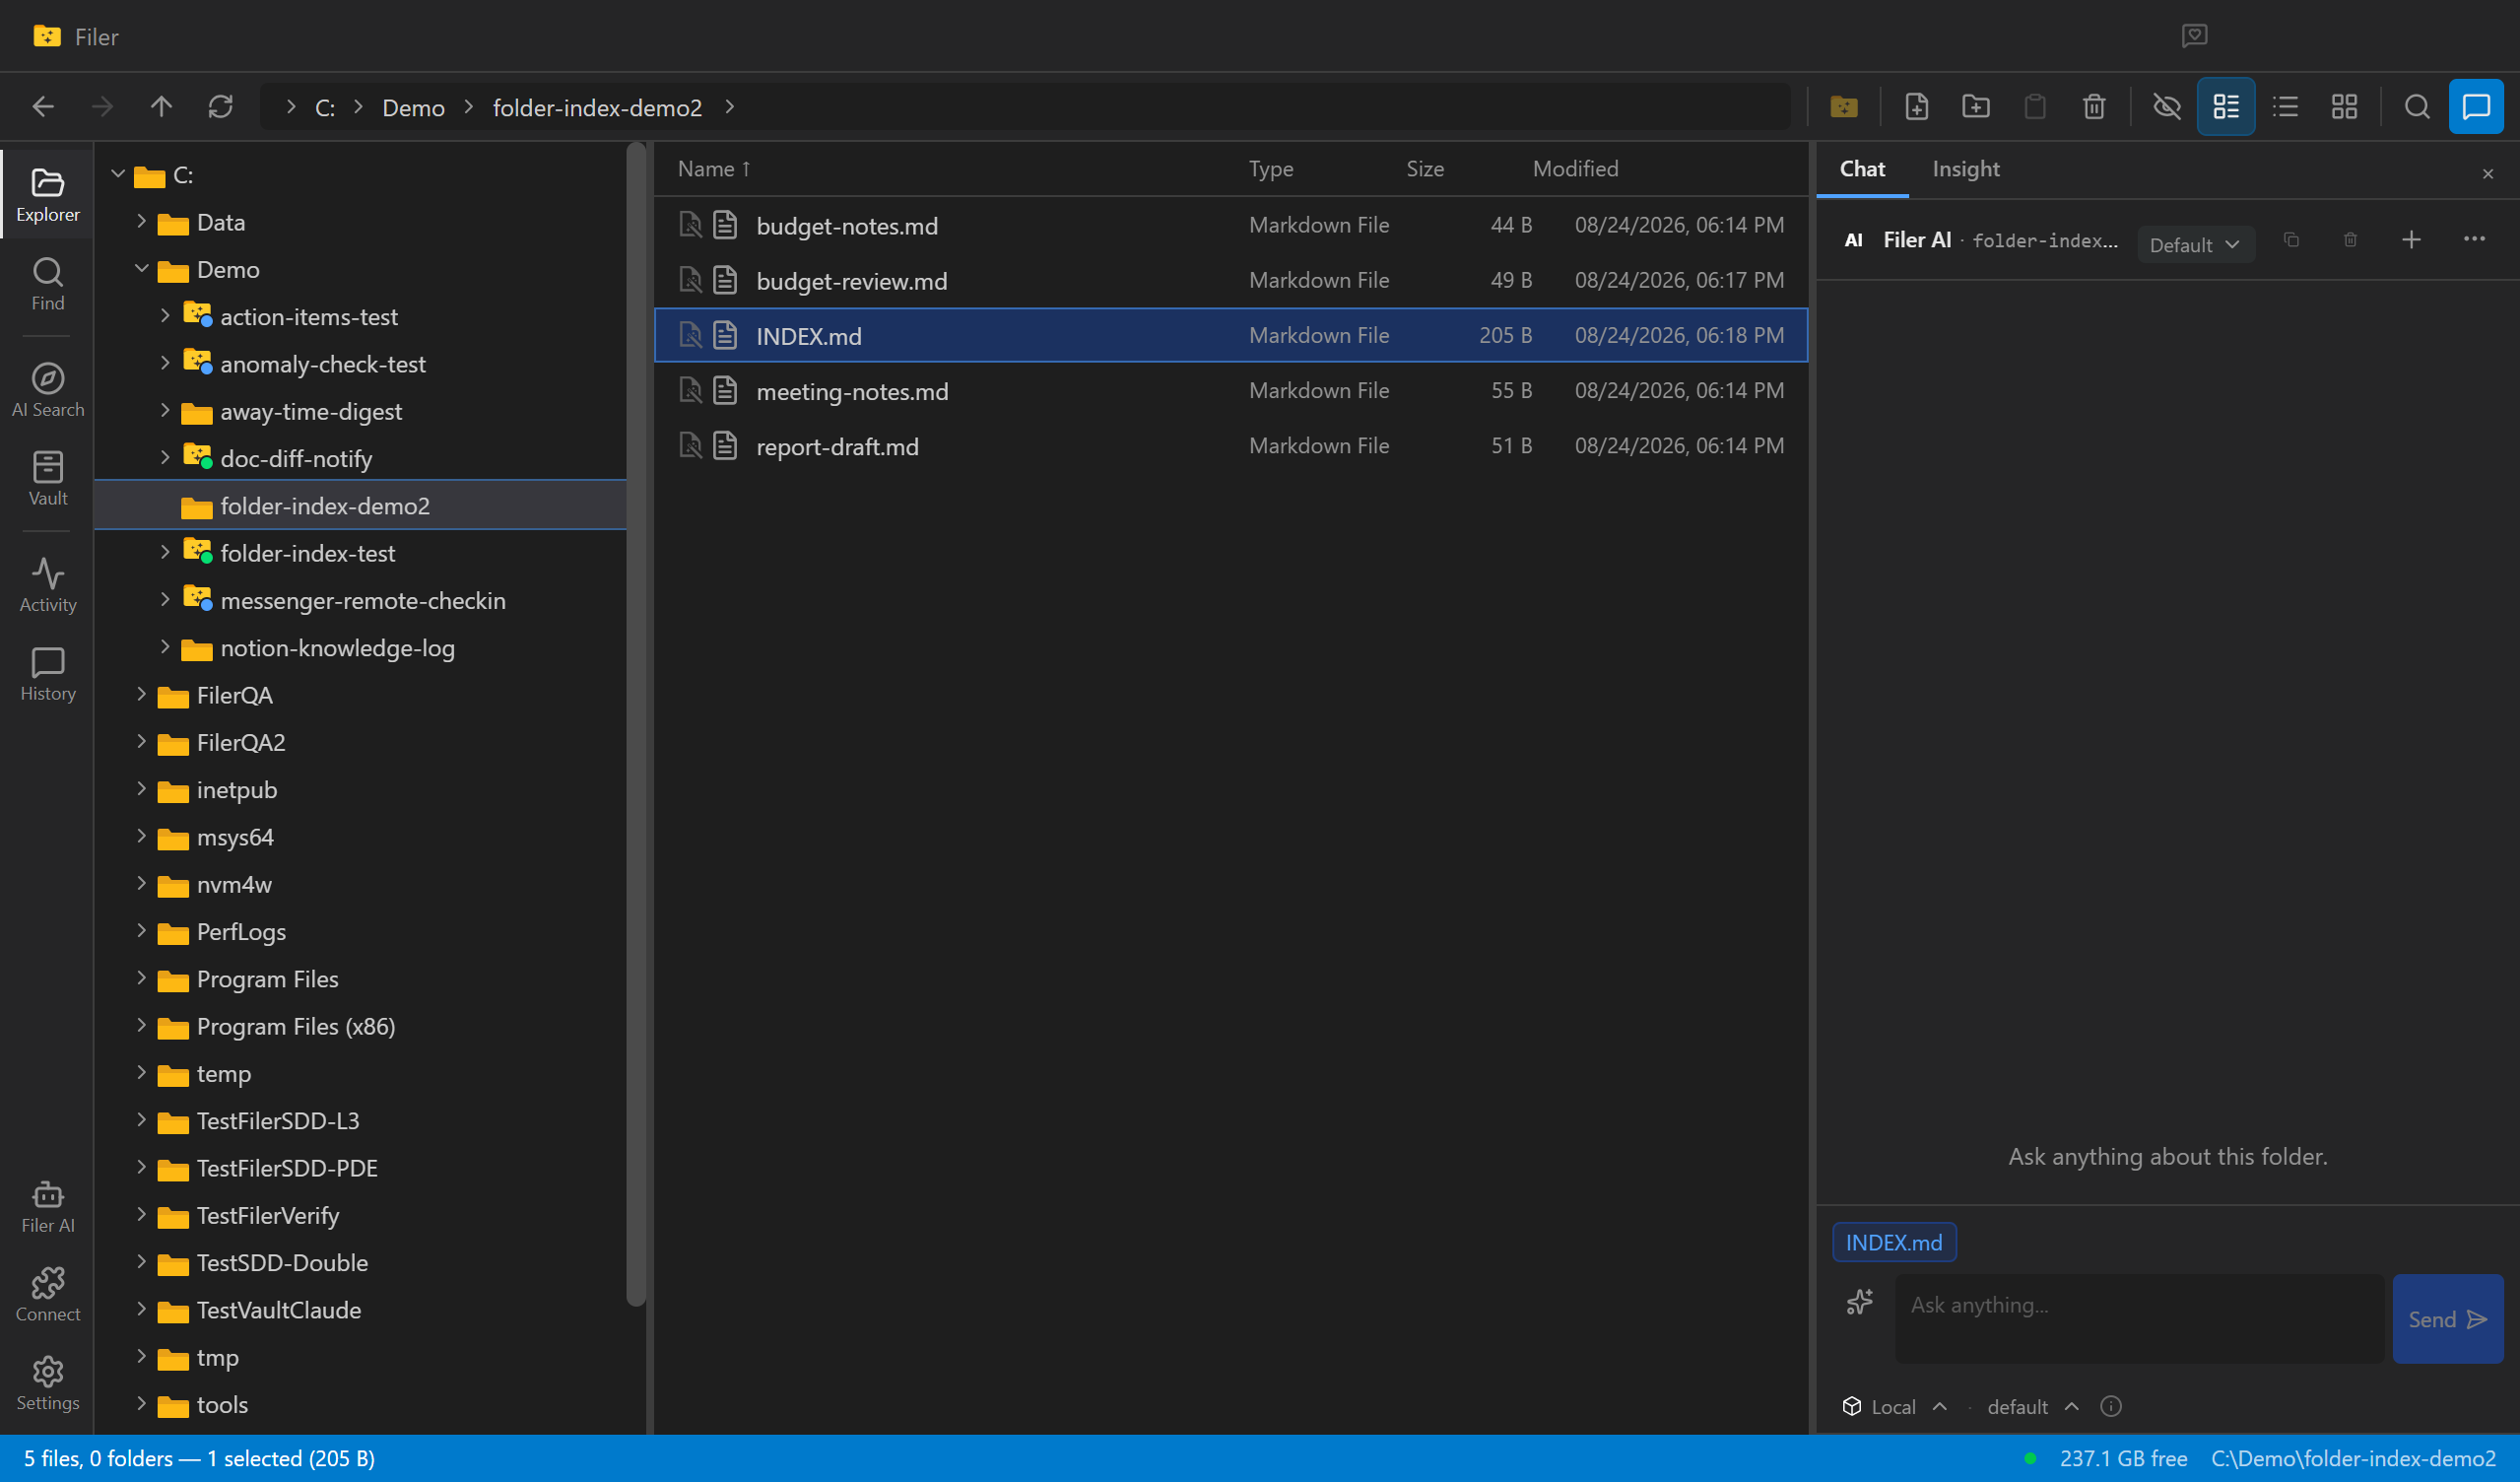
Task: Open Settings in the sidebar
Action: pyautogui.click(x=47, y=1384)
